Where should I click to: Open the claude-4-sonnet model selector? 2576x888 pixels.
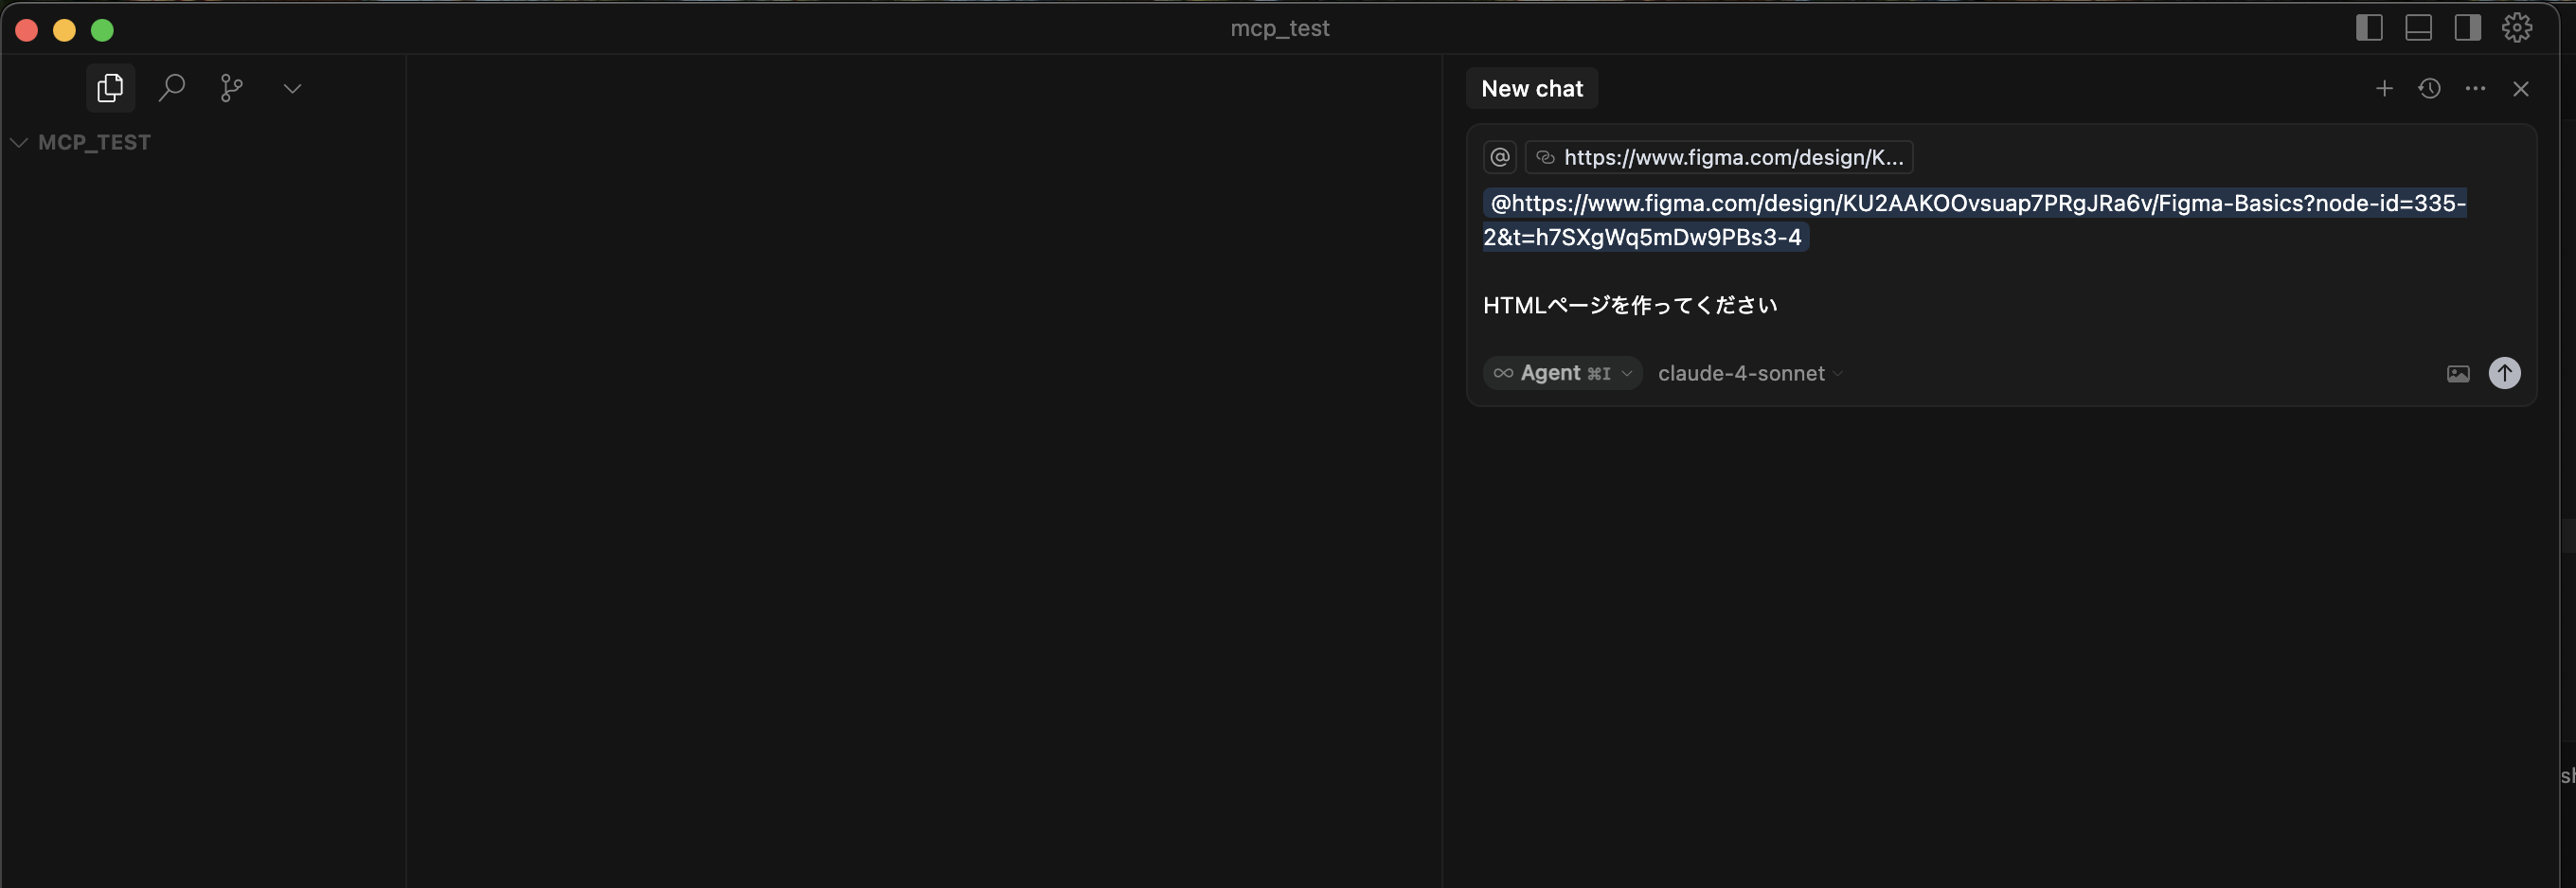(1750, 373)
